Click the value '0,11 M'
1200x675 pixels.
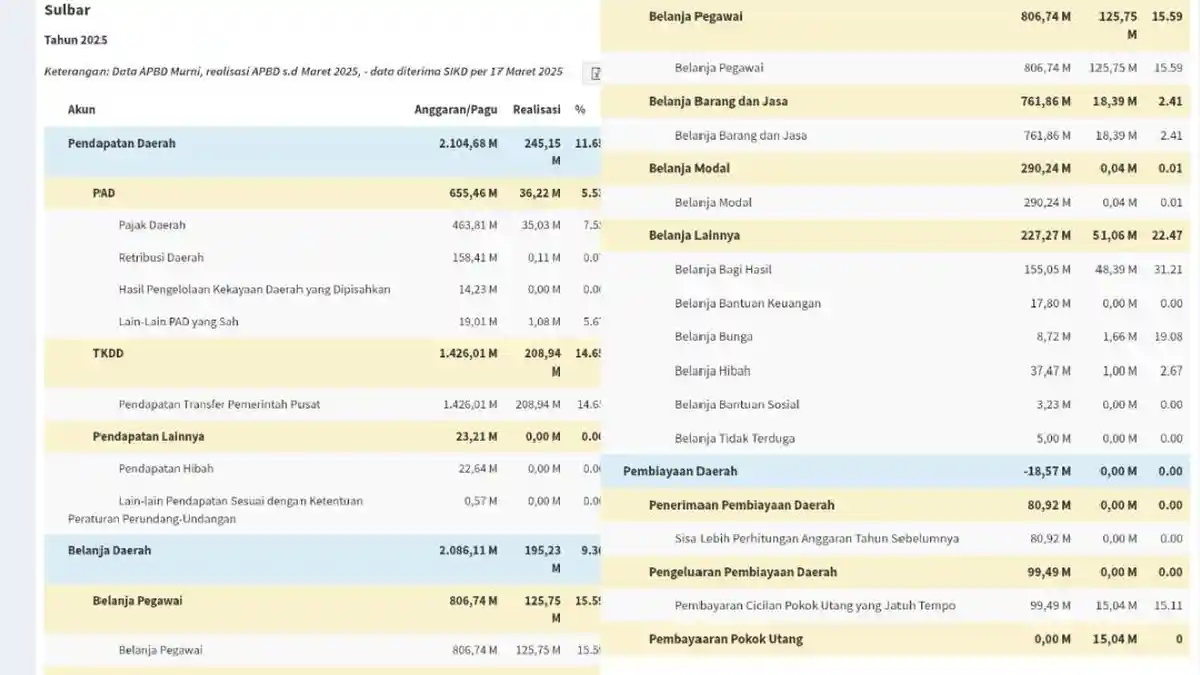coord(544,258)
